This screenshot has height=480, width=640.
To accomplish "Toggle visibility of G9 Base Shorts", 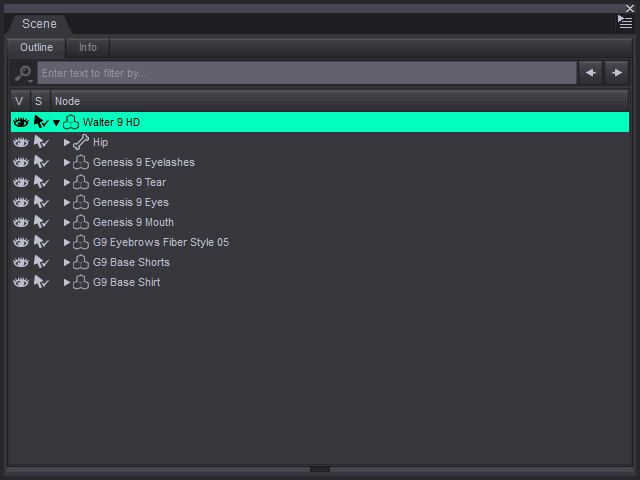I will click(x=21, y=262).
